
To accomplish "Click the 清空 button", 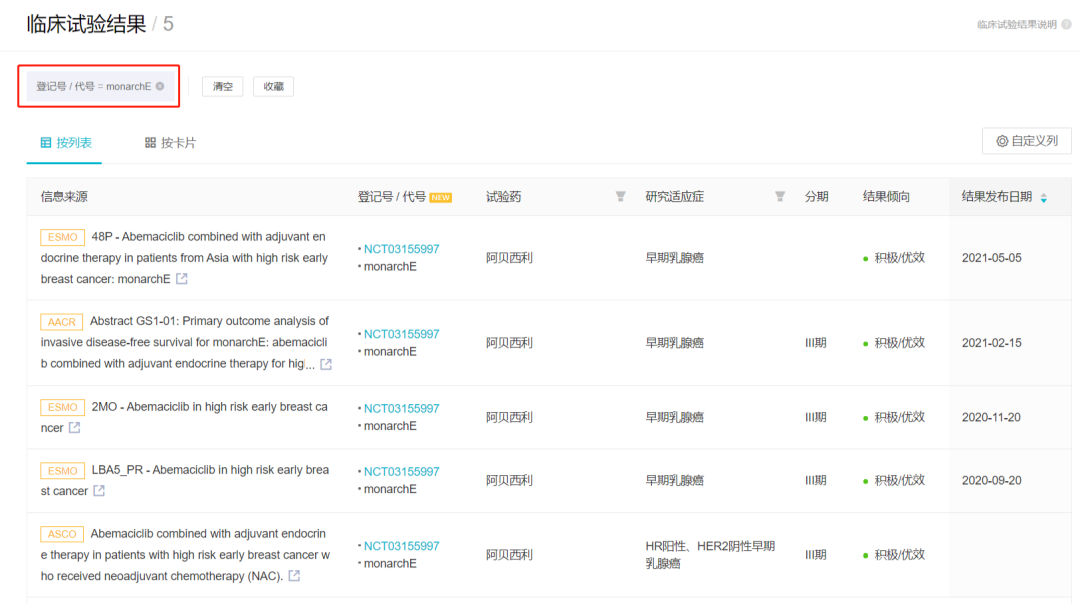I will click(222, 87).
